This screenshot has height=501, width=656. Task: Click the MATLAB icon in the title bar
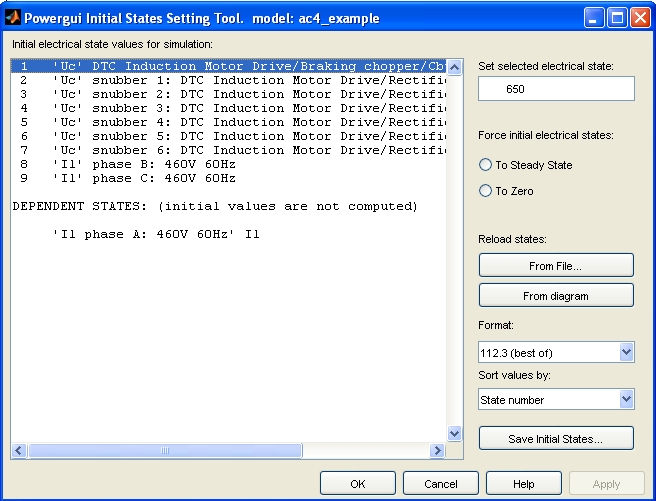(x=13, y=18)
